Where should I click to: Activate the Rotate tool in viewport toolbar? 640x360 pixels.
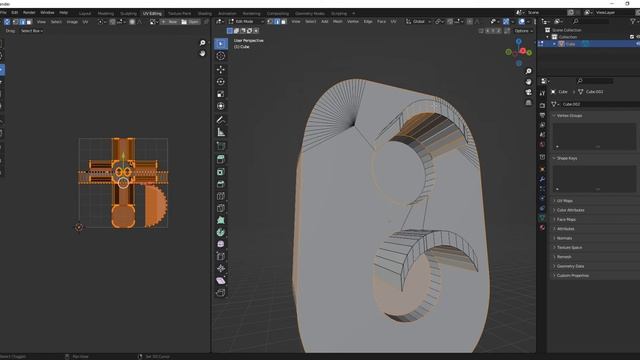click(221, 82)
